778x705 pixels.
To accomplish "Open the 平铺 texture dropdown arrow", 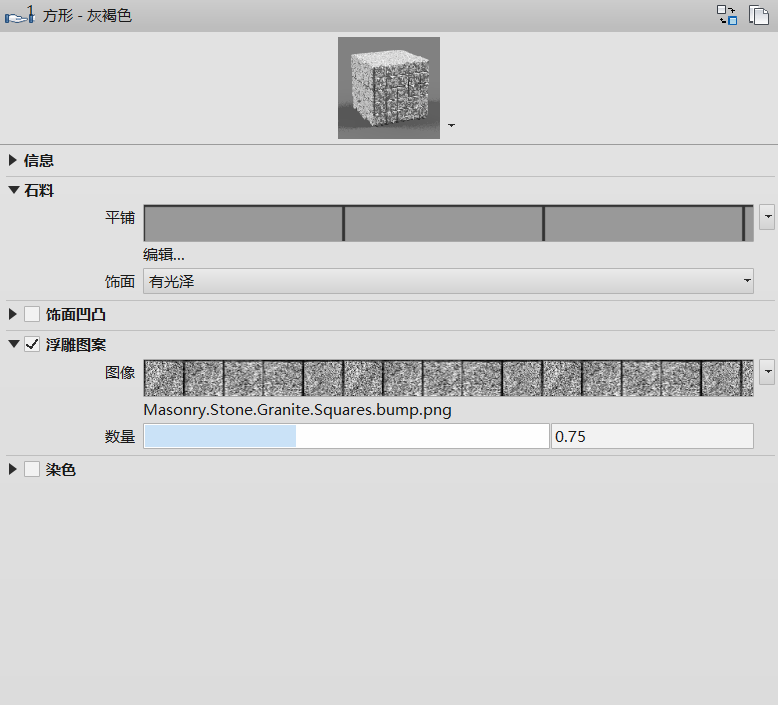I will [767, 216].
